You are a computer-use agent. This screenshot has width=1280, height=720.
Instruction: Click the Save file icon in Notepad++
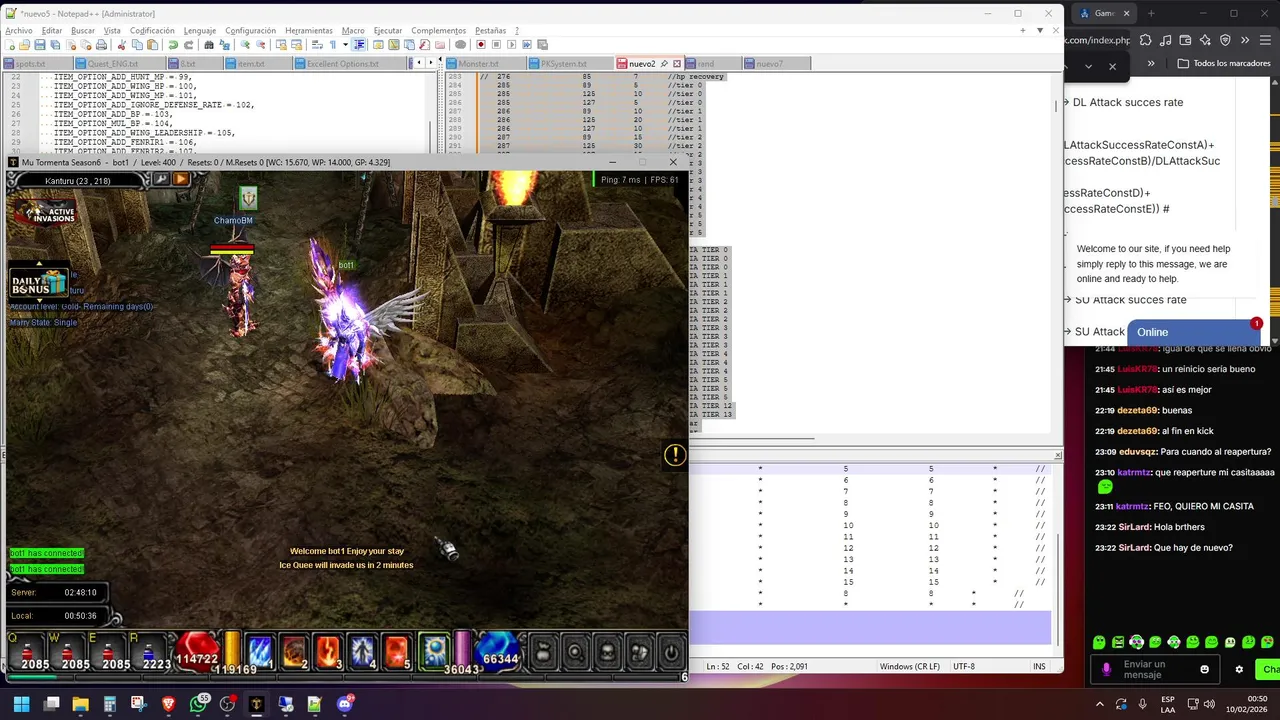[40, 44]
